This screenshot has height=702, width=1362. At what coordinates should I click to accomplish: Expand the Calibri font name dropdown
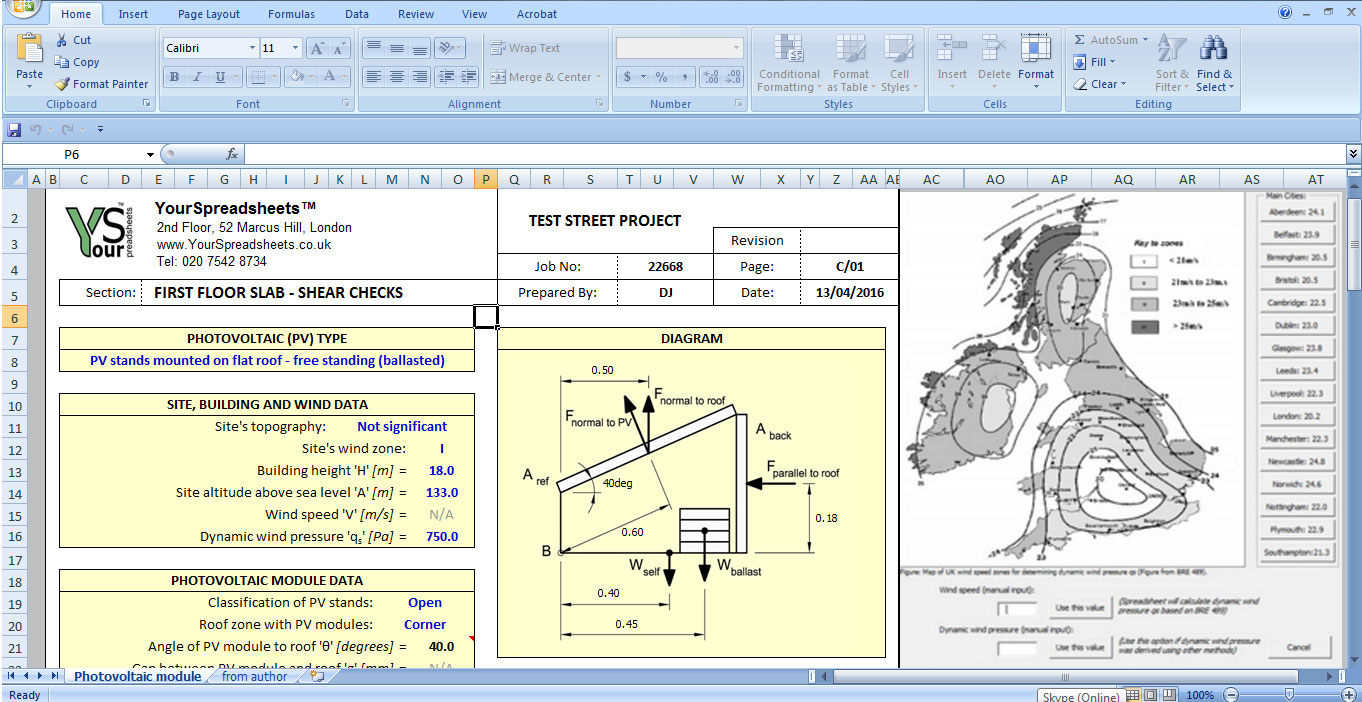(x=252, y=48)
